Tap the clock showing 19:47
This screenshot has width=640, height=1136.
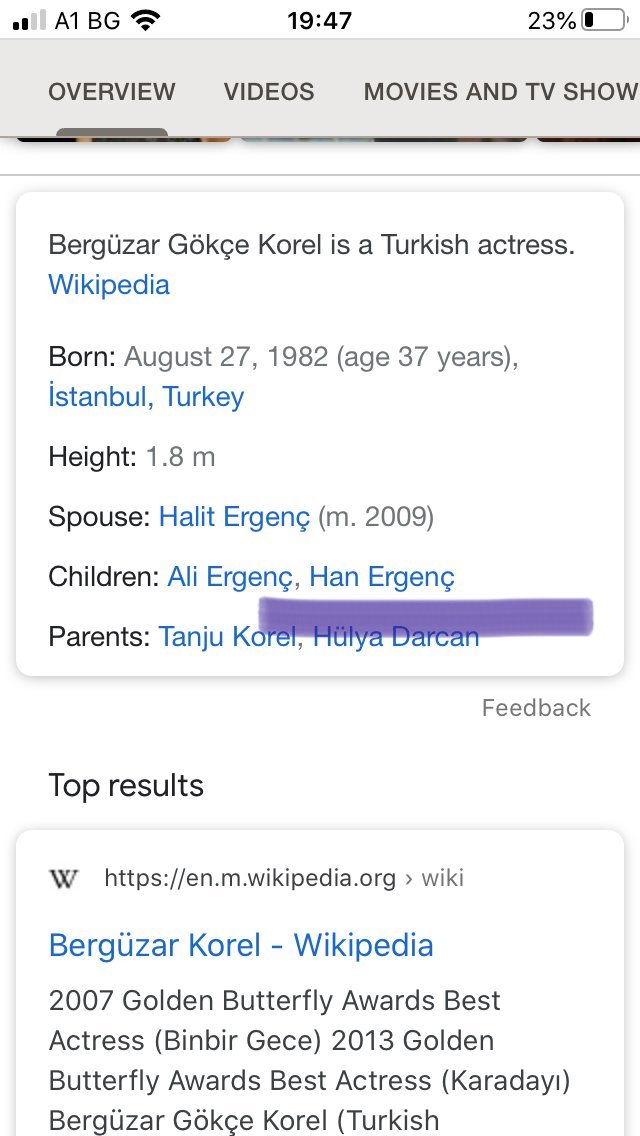click(x=319, y=20)
